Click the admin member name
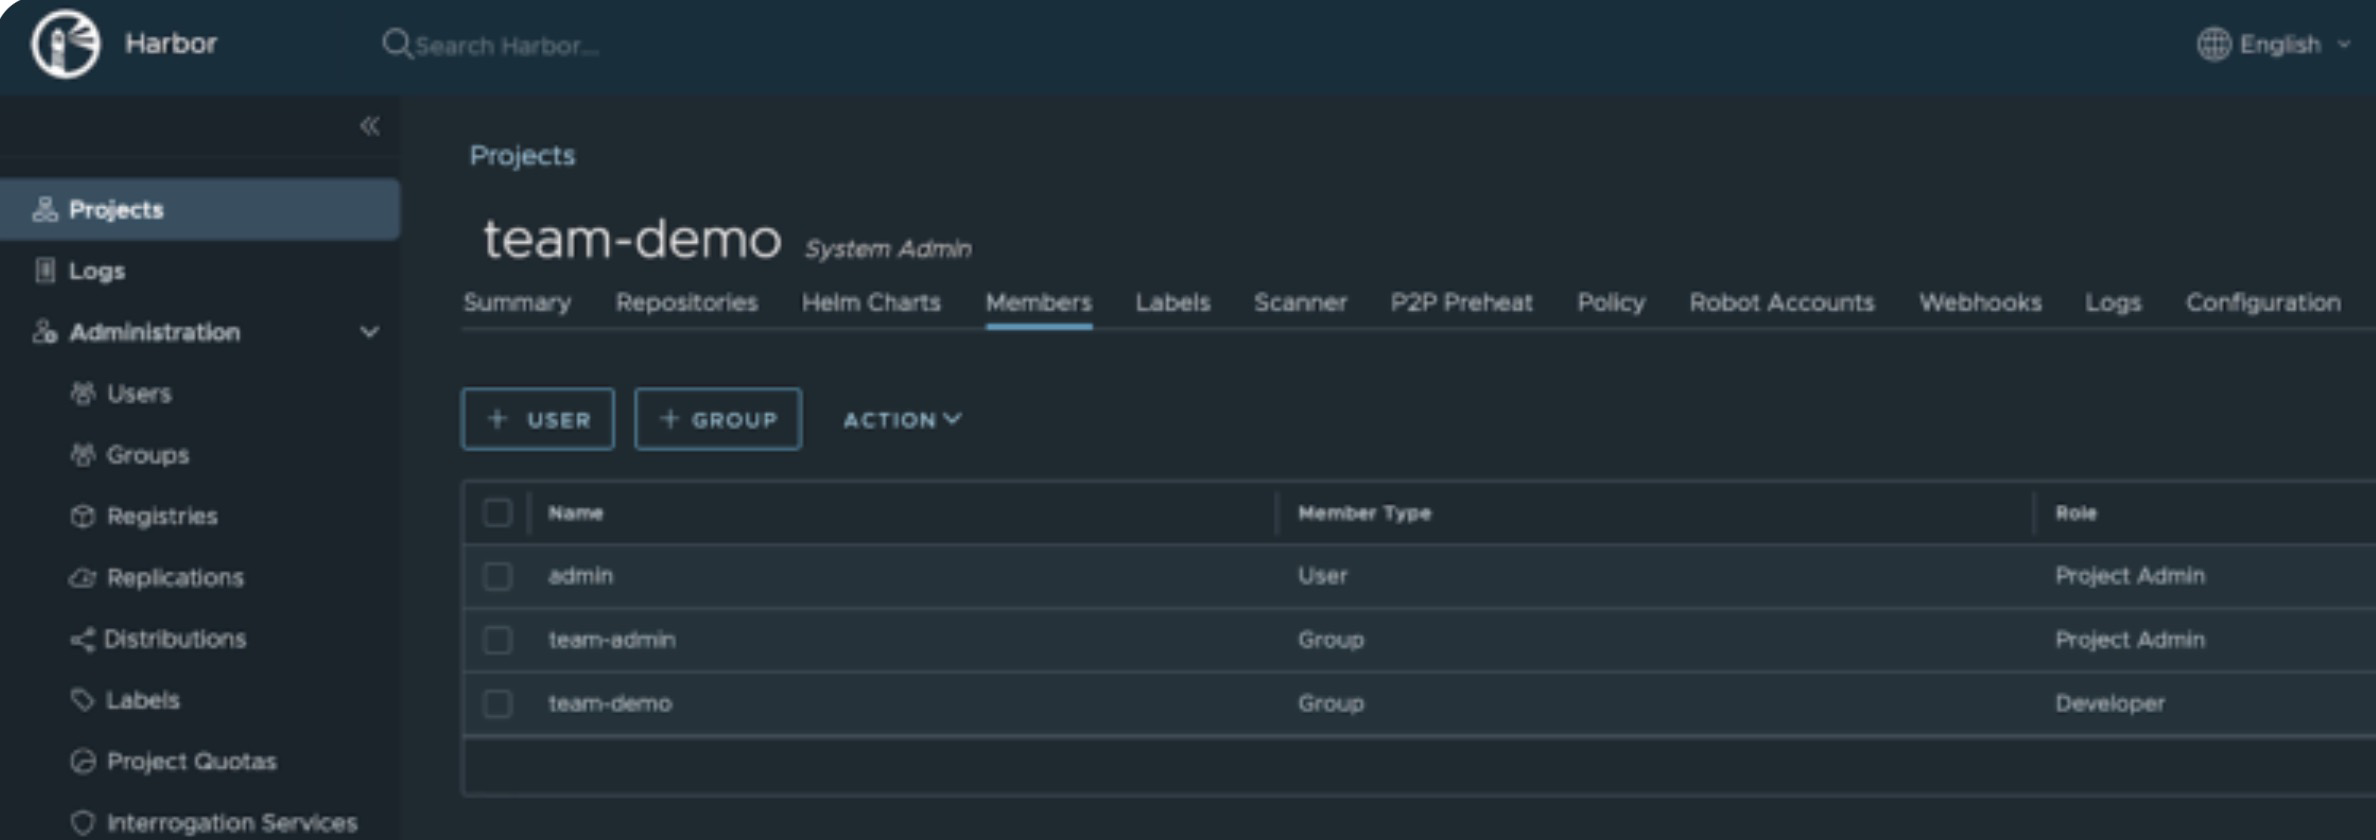 click(581, 576)
